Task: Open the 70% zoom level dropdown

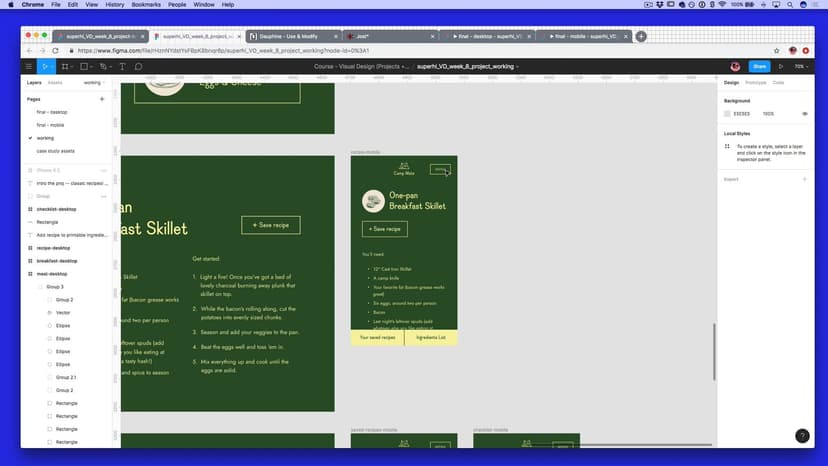Action: point(800,67)
